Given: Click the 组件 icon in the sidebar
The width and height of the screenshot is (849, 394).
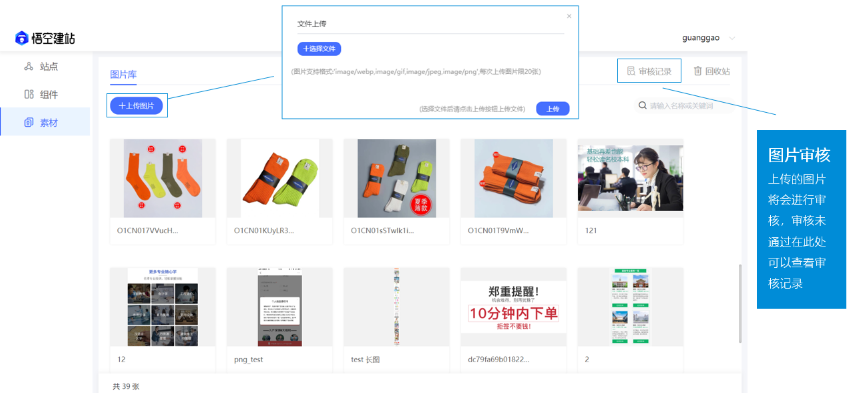Looking at the screenshot, I should click(29, 95).
